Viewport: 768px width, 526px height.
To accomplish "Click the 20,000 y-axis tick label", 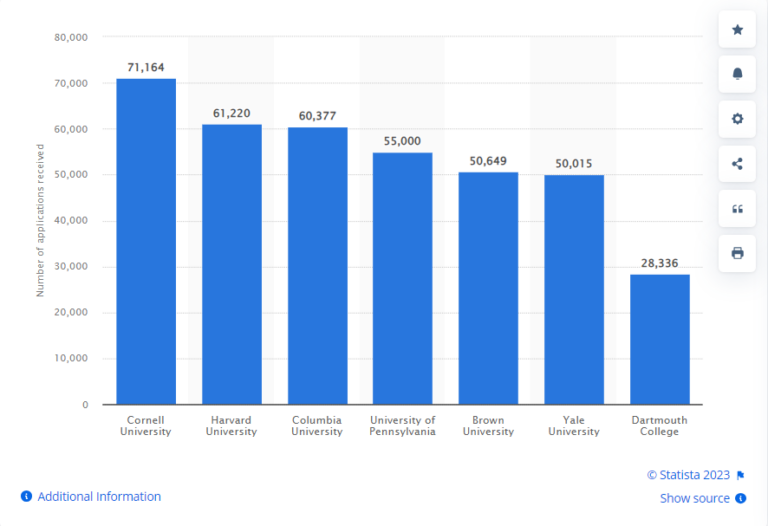I will pyautogui.click(x=71, y=312).
